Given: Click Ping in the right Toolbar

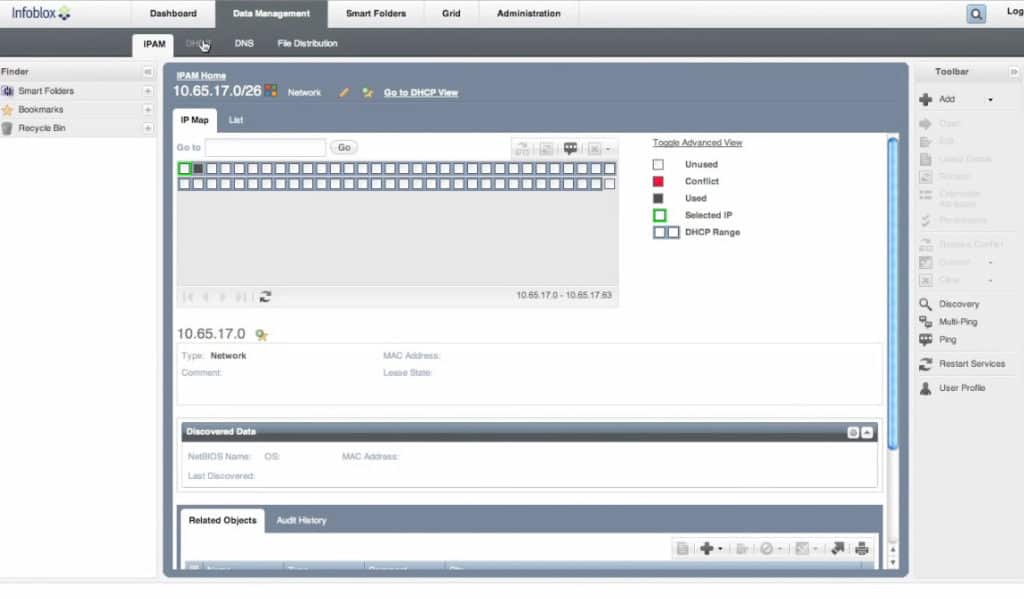Looking at the screenshot, I should pyautogui.click(x=938, y=340).
